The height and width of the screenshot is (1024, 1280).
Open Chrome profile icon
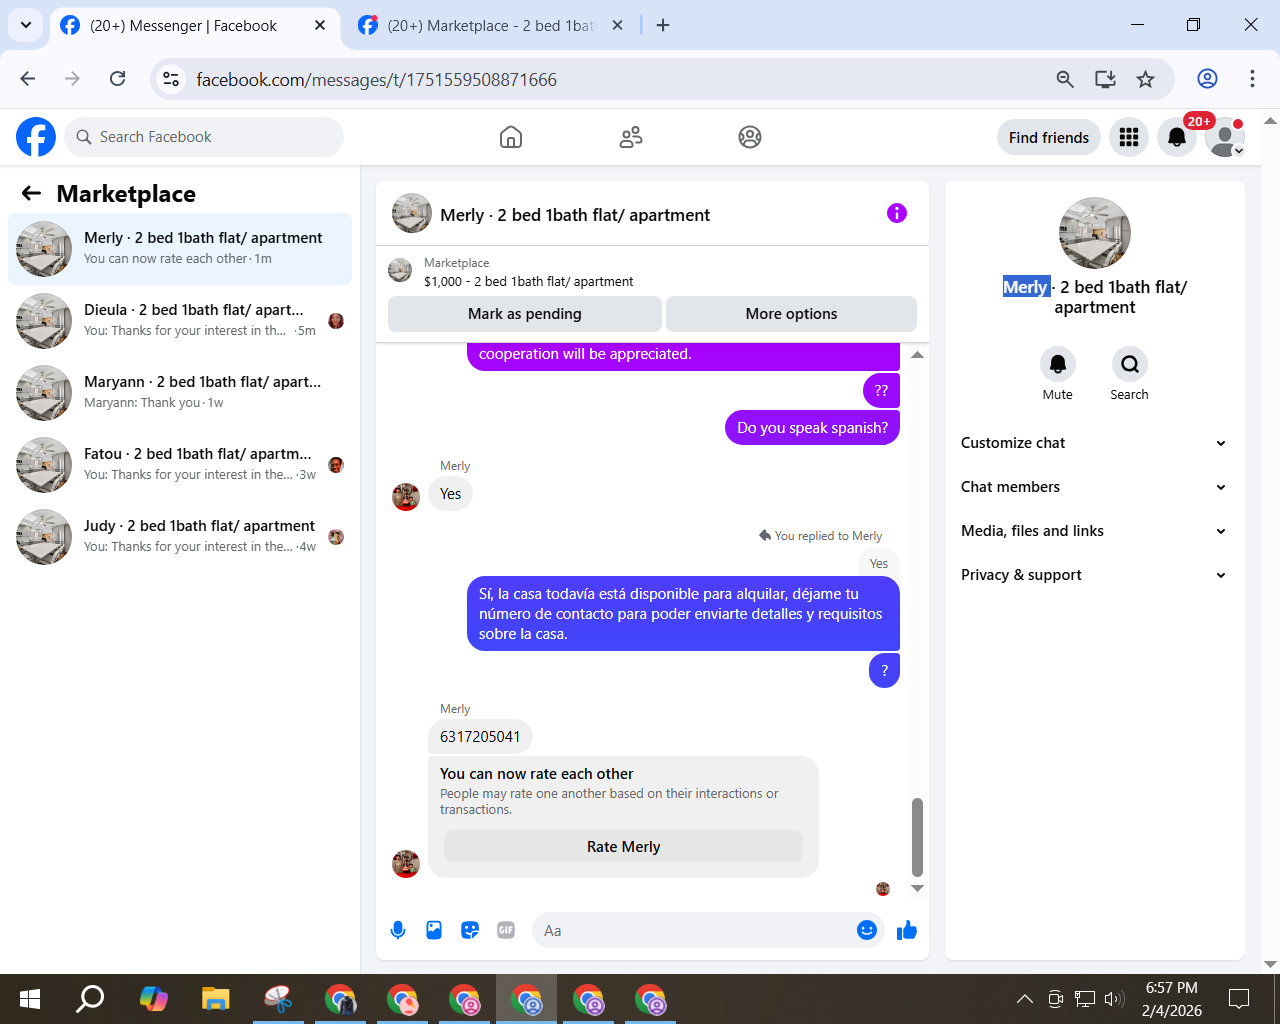tap(1207, 79)
